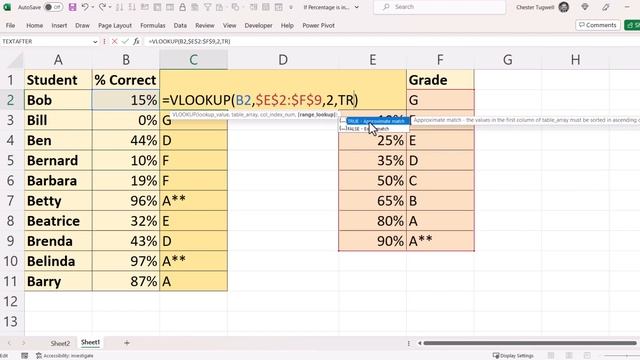Screen dimensions: 640x360
Task: Click the green Share button
Action: 632,25
